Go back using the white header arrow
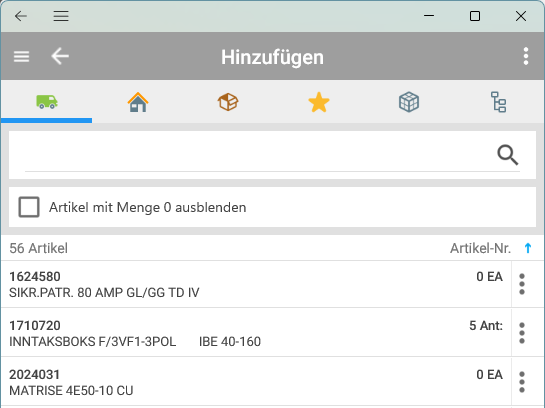The width and height of the screenshot is (545, 408). tap(60, 56)
